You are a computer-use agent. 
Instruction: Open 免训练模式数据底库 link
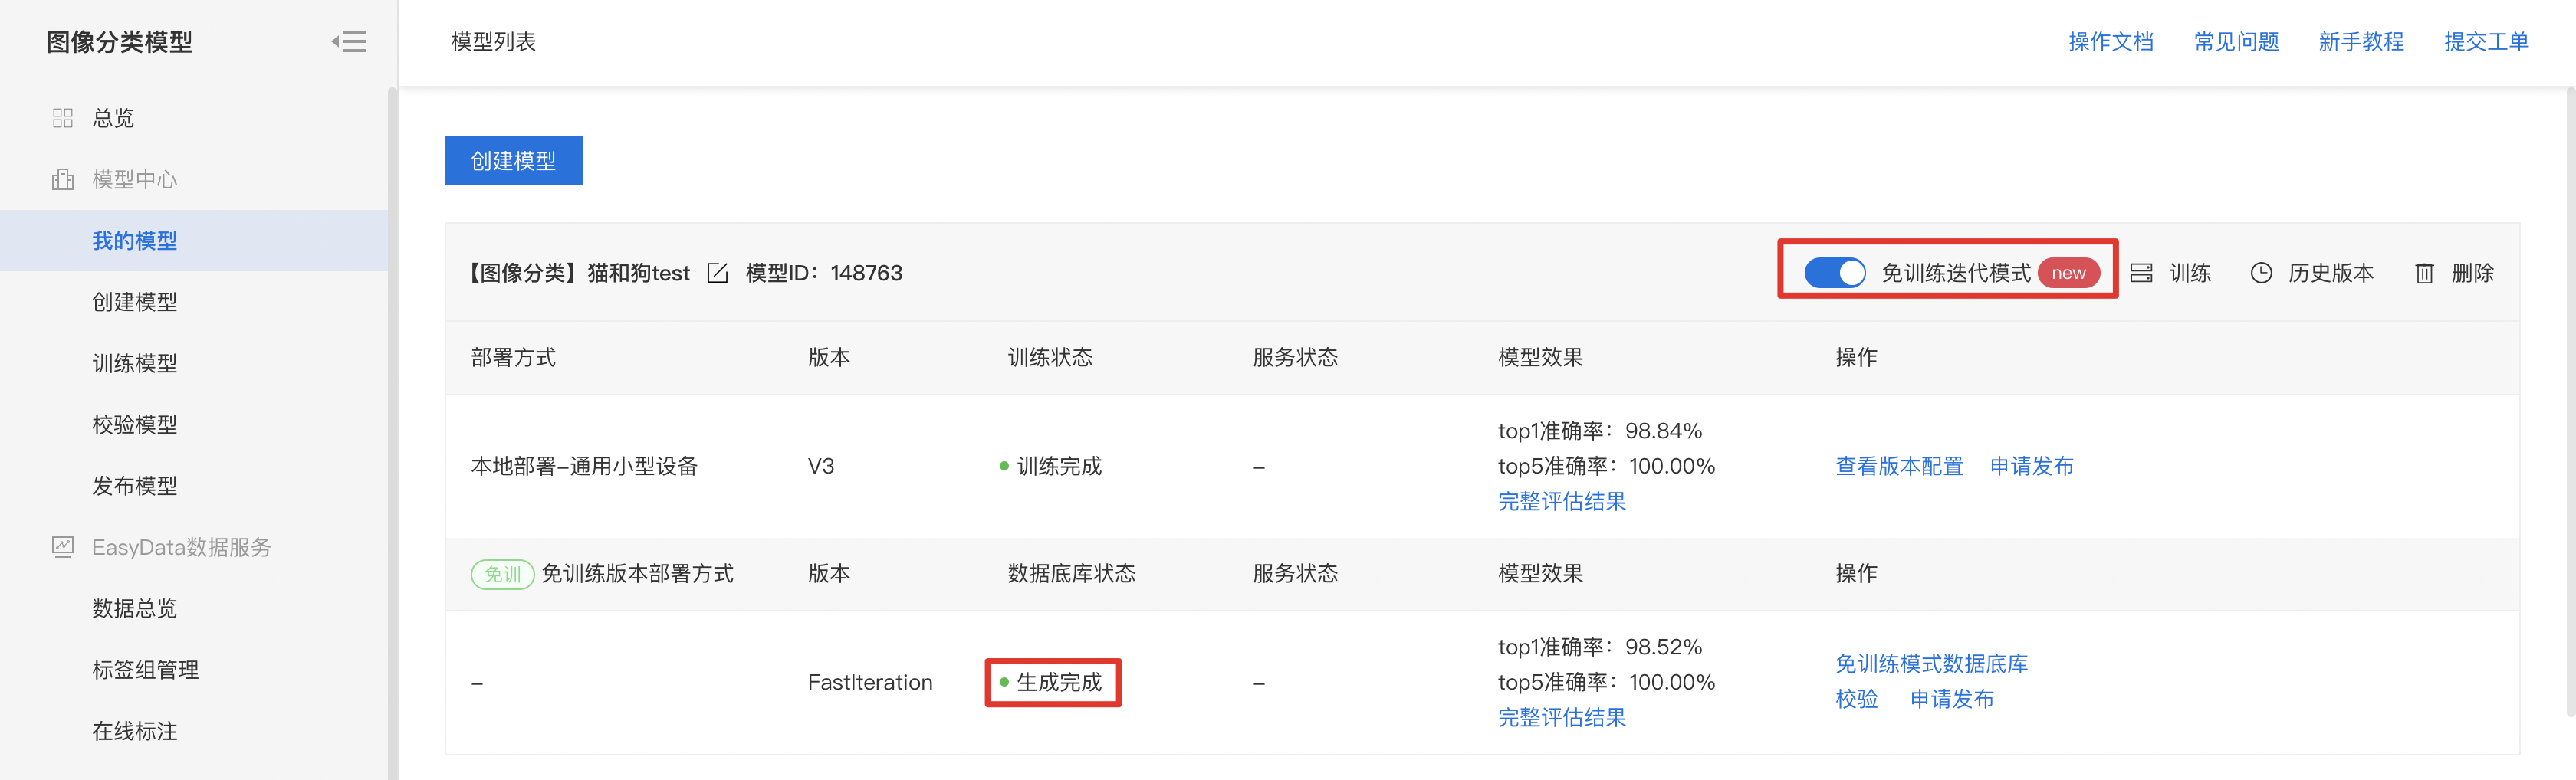pyautogui.click(x=1931, y=664)
